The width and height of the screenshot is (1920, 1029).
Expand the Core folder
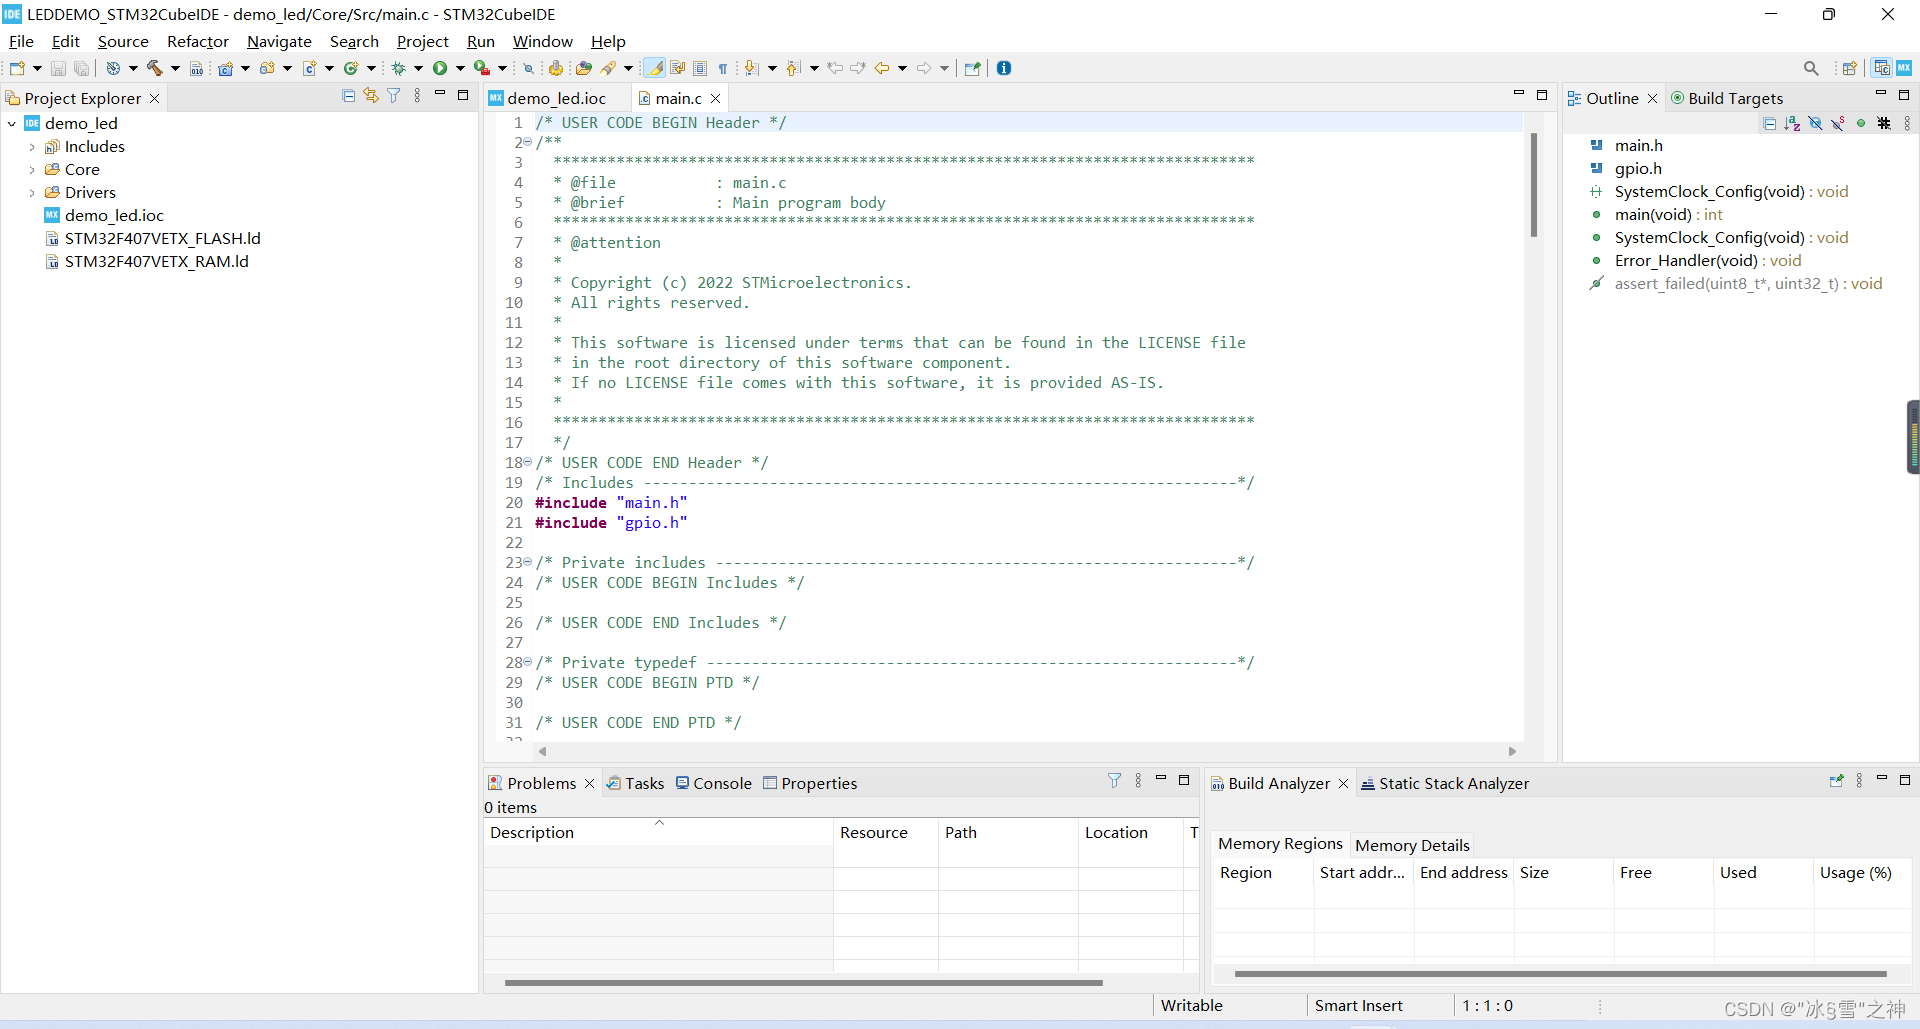tap(32, 170)
